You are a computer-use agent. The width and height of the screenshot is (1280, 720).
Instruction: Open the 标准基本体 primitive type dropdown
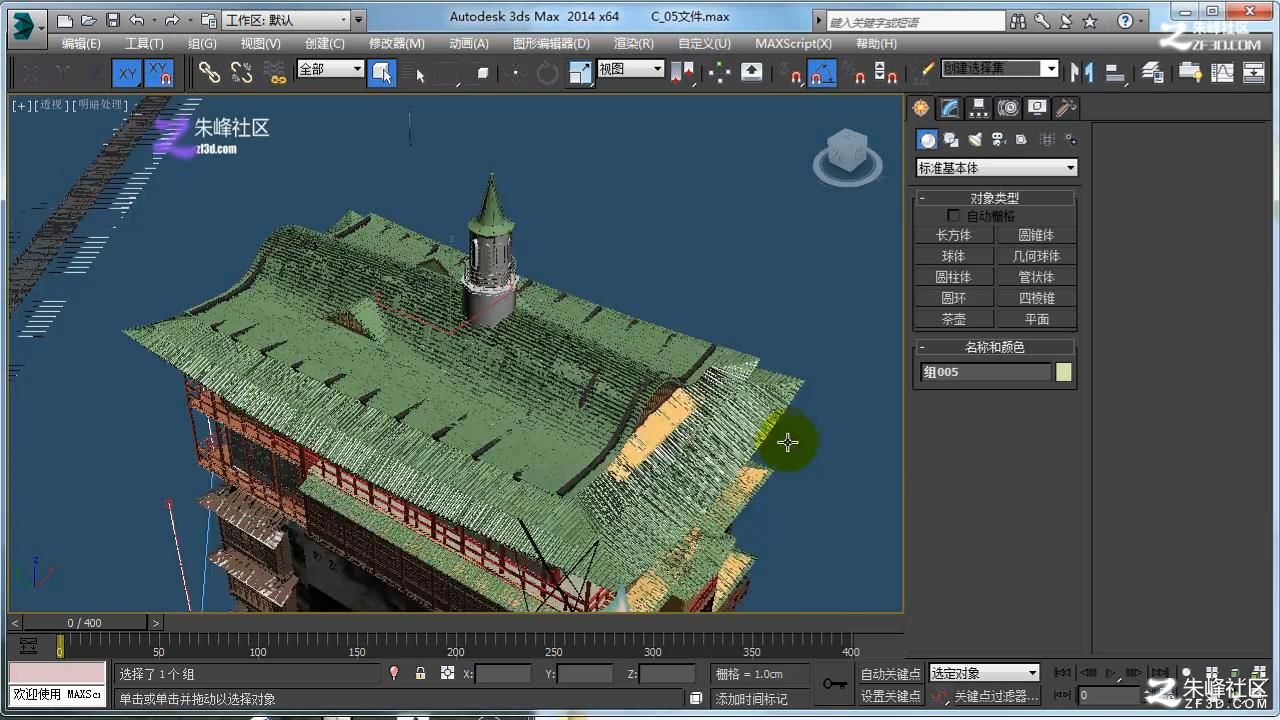click(x=997, y=168)
